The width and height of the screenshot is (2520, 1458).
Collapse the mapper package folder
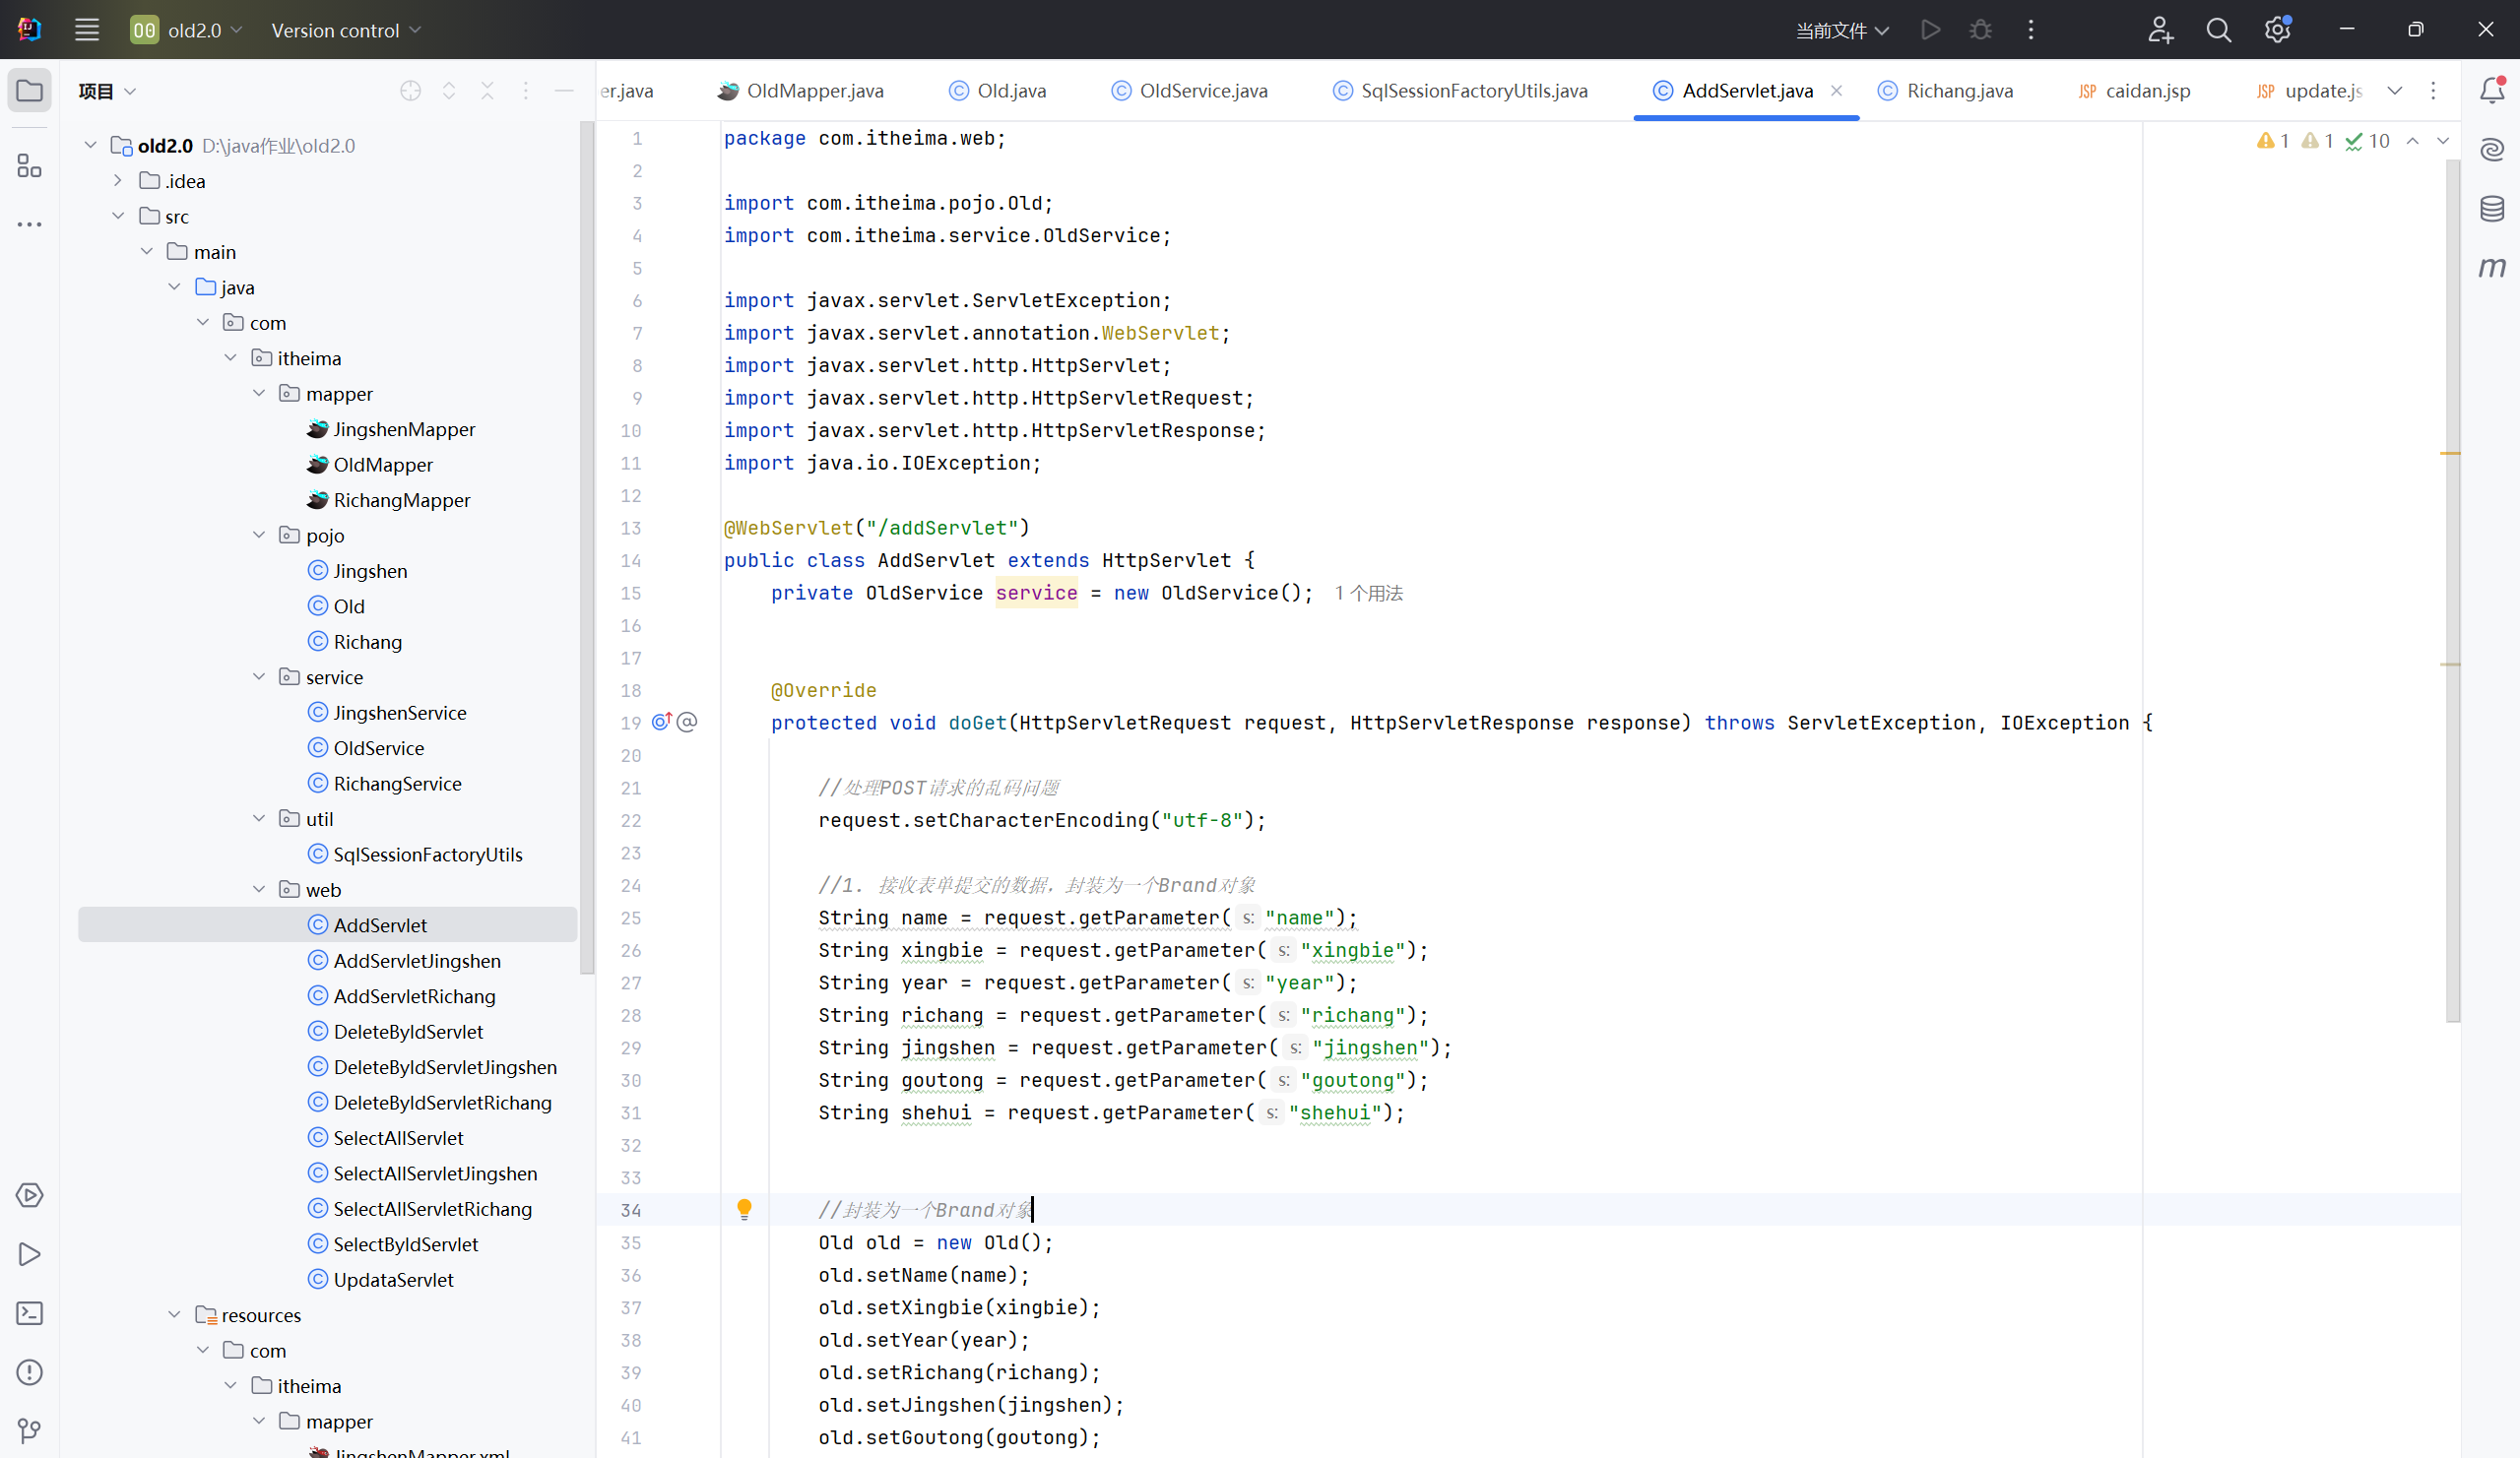tap(259, 394)
